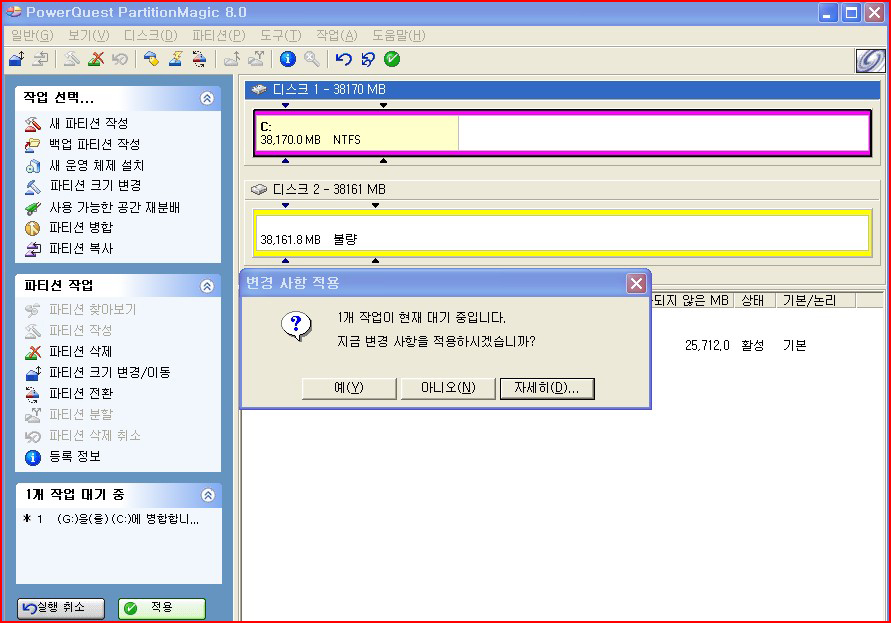Click the 상태 column header
891x623 pixels.
[x=754, y=300]
